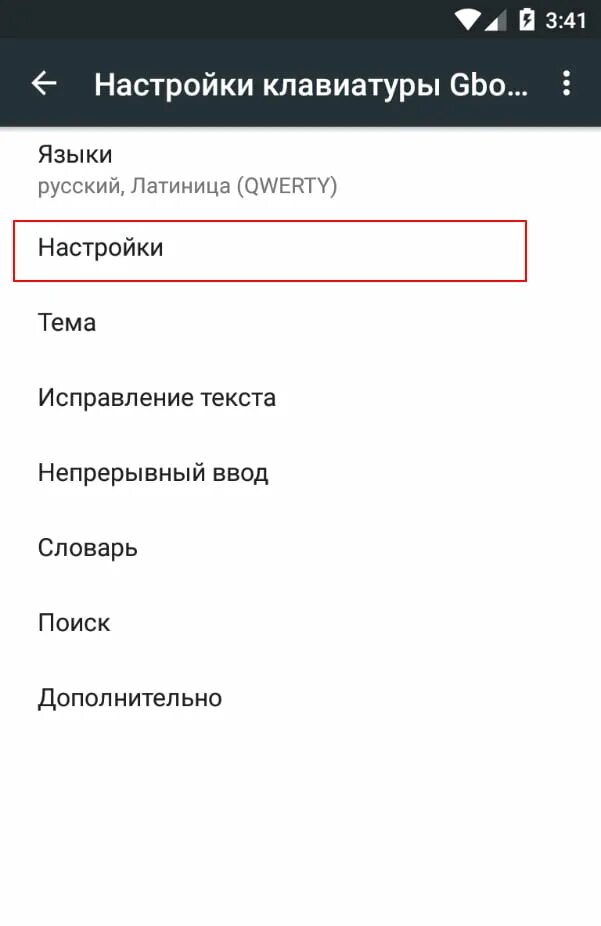Open the highlighted Настройки item

coord(270,251)
